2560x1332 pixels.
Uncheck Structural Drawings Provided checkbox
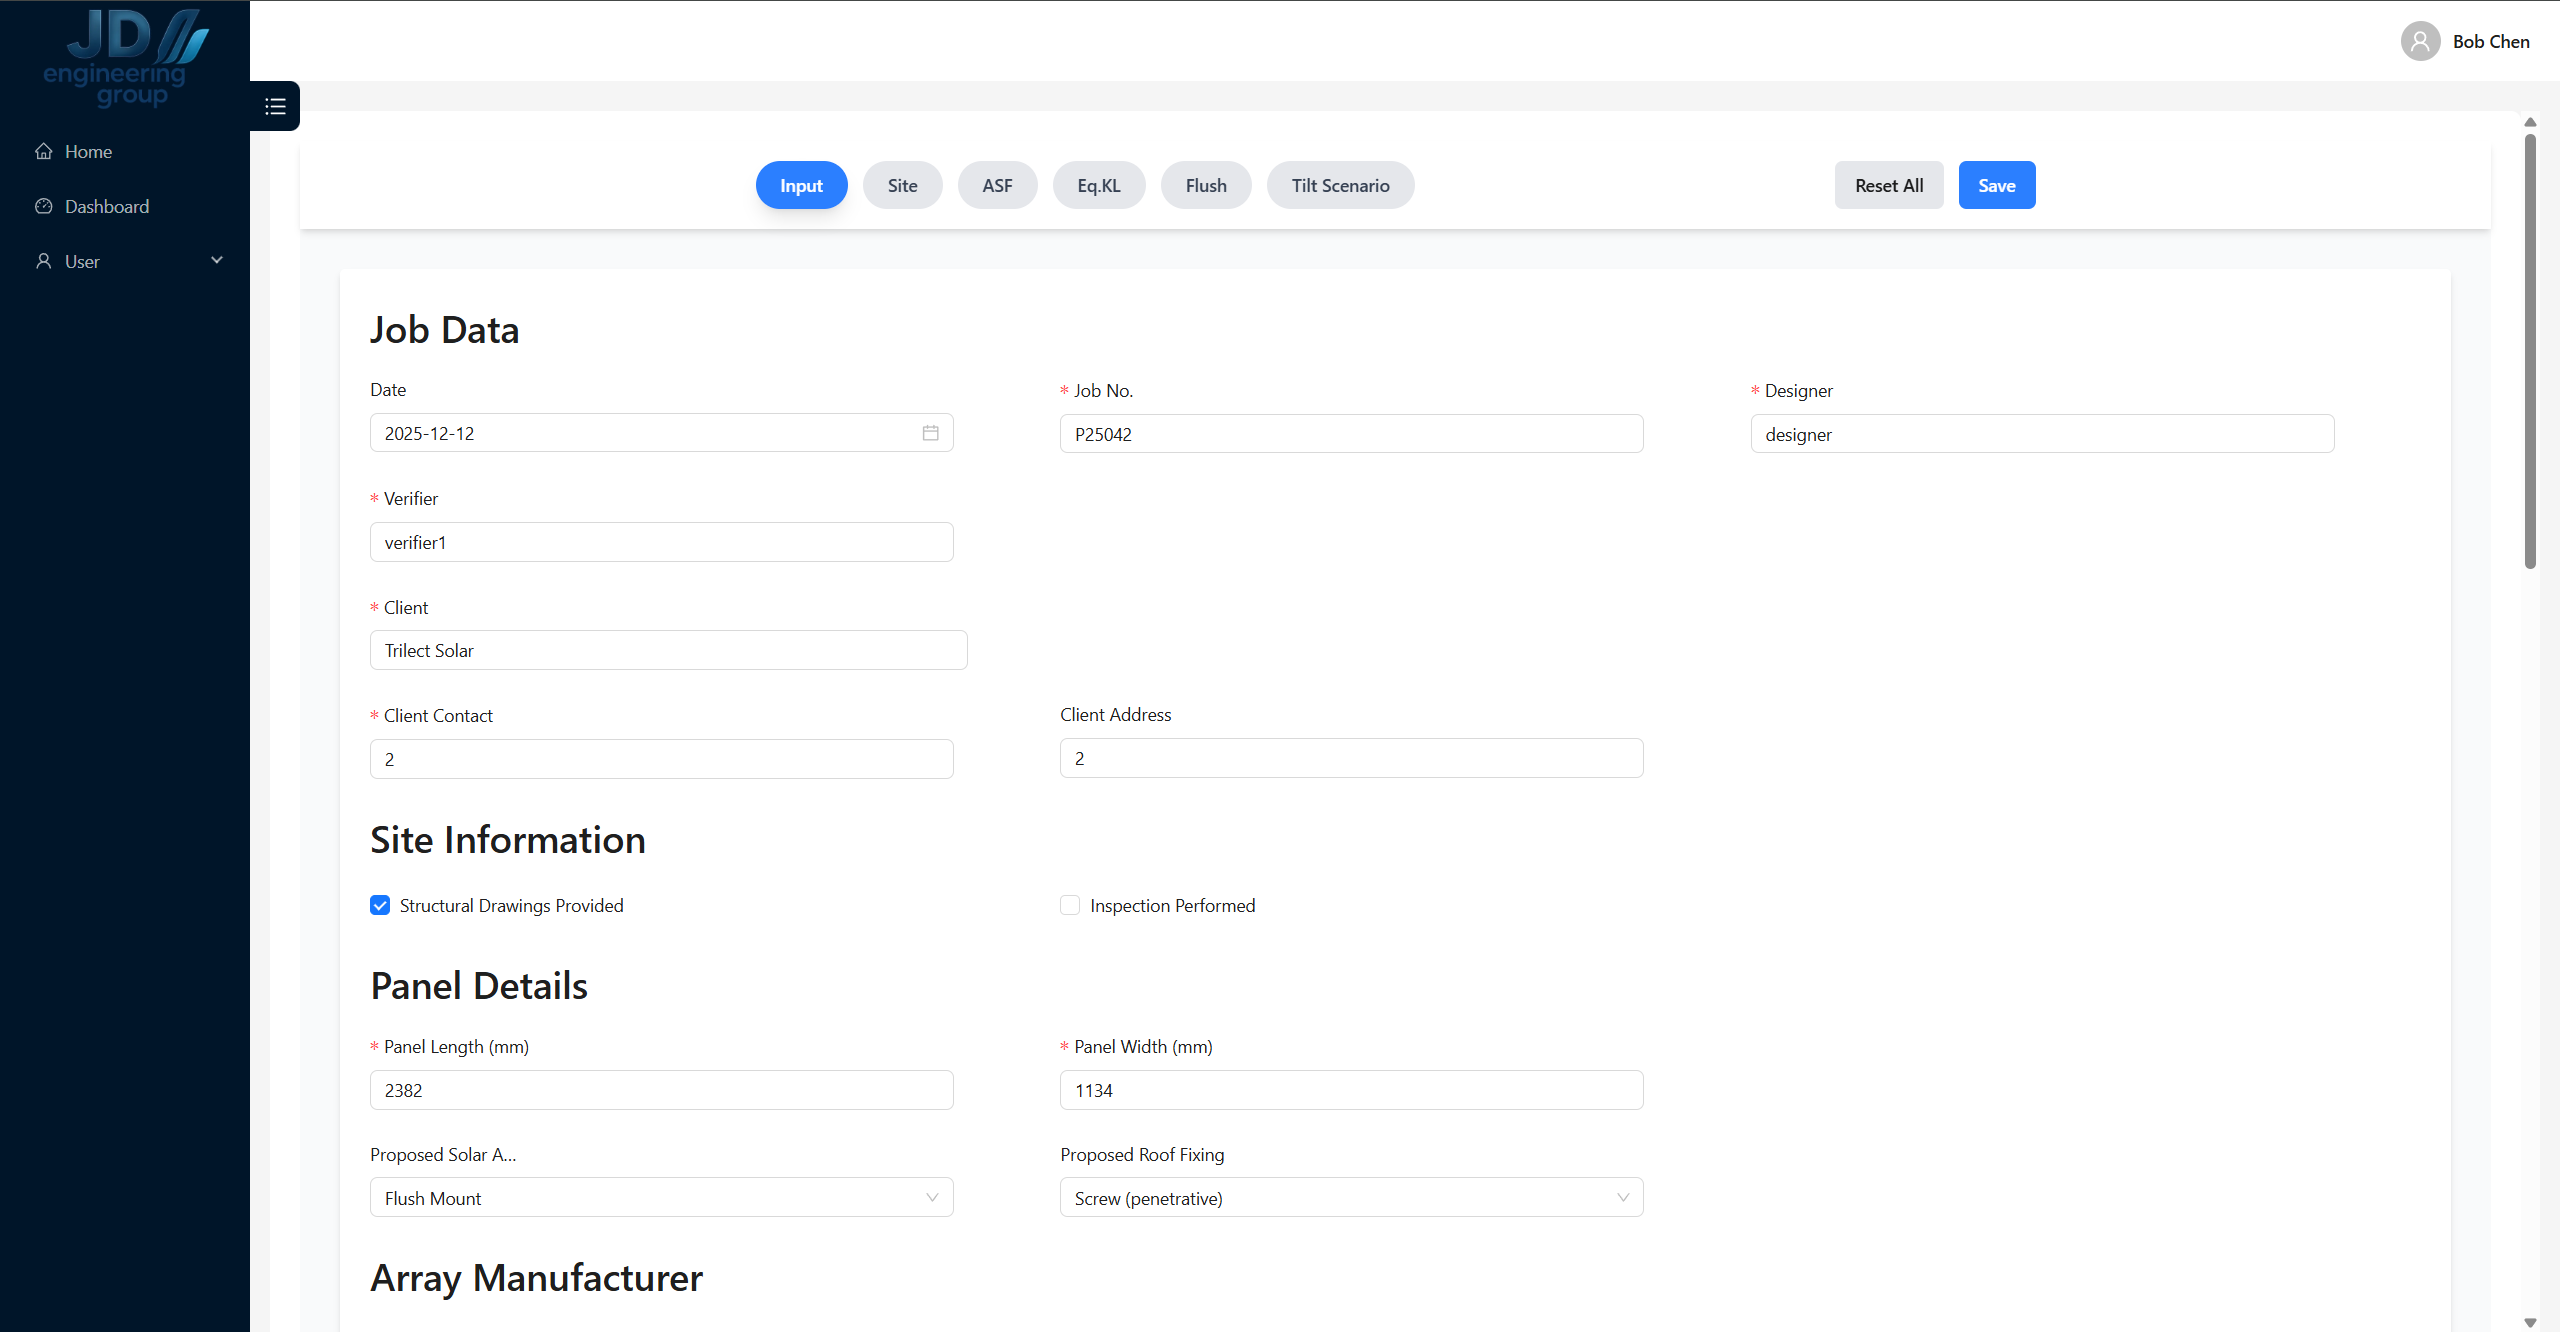380,905
